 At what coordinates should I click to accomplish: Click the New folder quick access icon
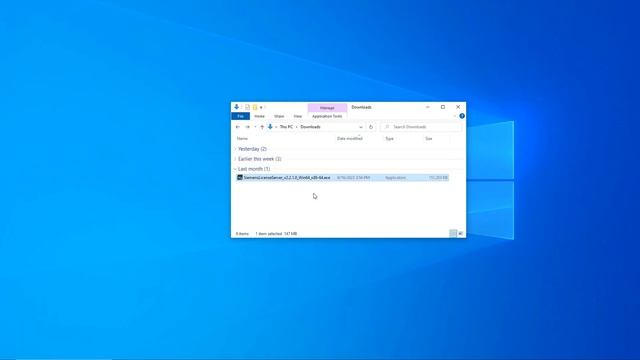click(255, 107)
